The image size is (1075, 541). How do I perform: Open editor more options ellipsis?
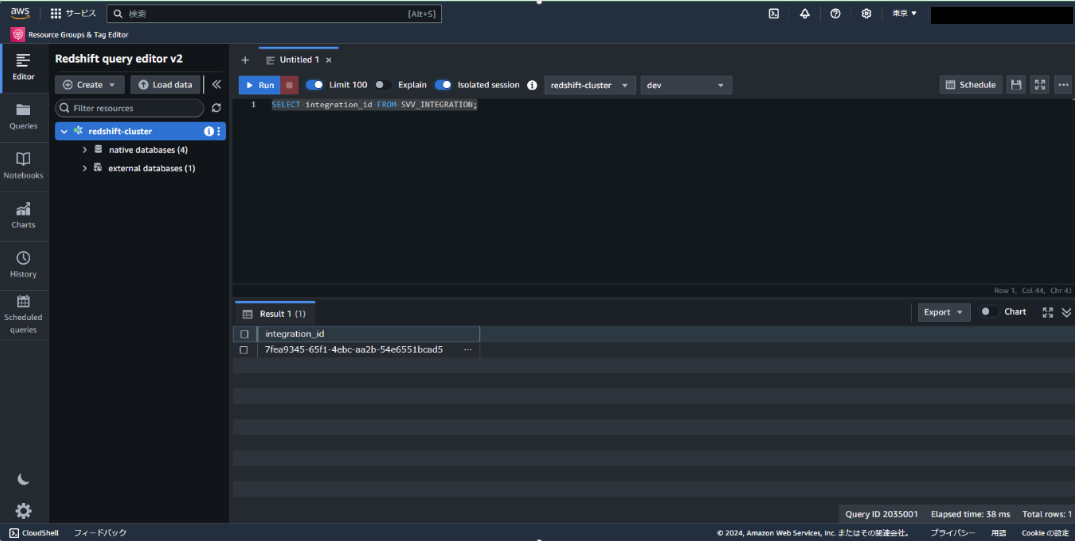[1063, 84]
